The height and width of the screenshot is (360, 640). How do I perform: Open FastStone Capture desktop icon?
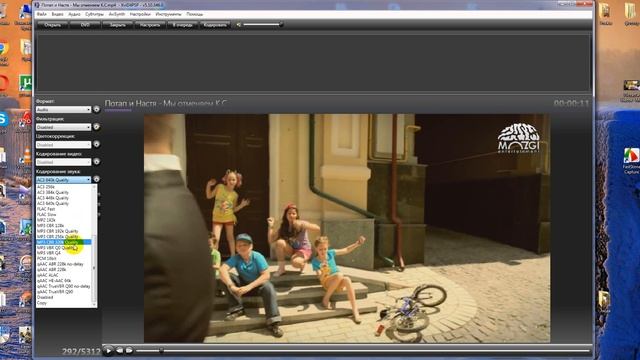[x=631, y=156]
